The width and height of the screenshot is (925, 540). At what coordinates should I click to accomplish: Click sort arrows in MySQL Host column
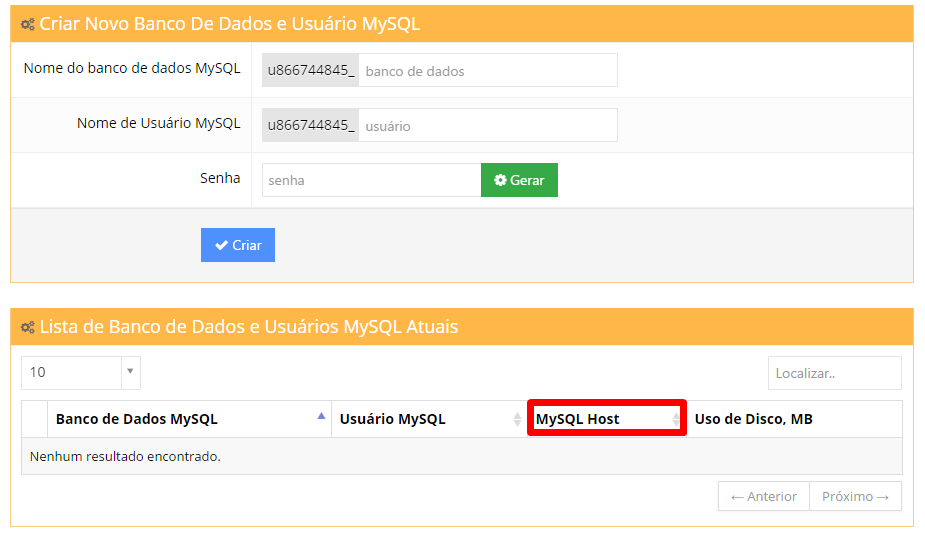click(676, 420)
